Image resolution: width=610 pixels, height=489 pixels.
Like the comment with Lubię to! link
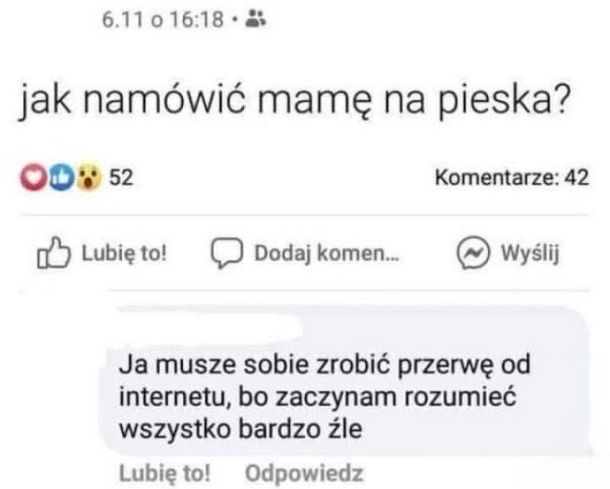165,473
